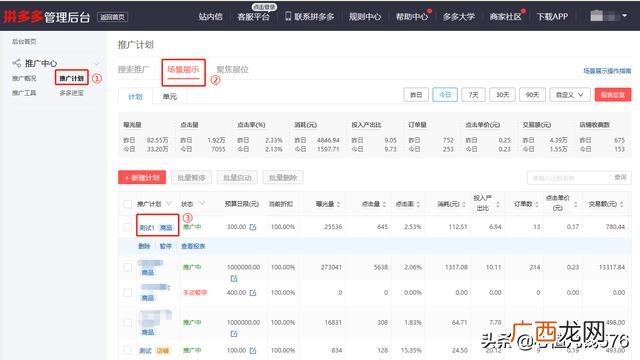Check the box for plan 测试 店铺
This screenshot has width=640, height=360.
[x=128, y=350]
